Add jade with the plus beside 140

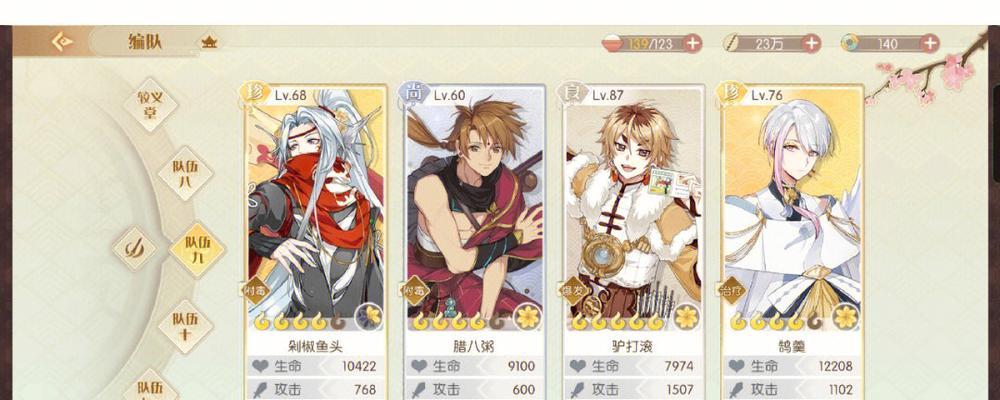click(x=930, y=43)
